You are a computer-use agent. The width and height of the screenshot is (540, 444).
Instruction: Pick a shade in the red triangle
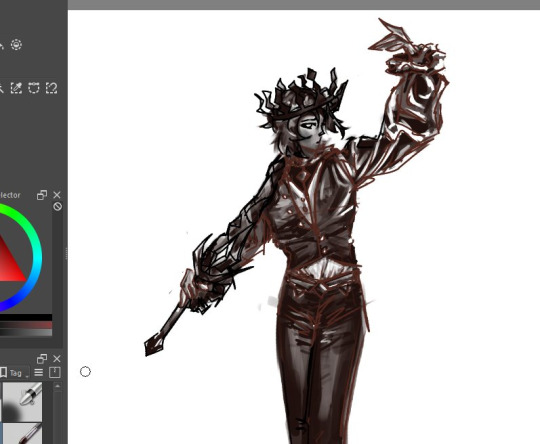click(x=9, y=265)
